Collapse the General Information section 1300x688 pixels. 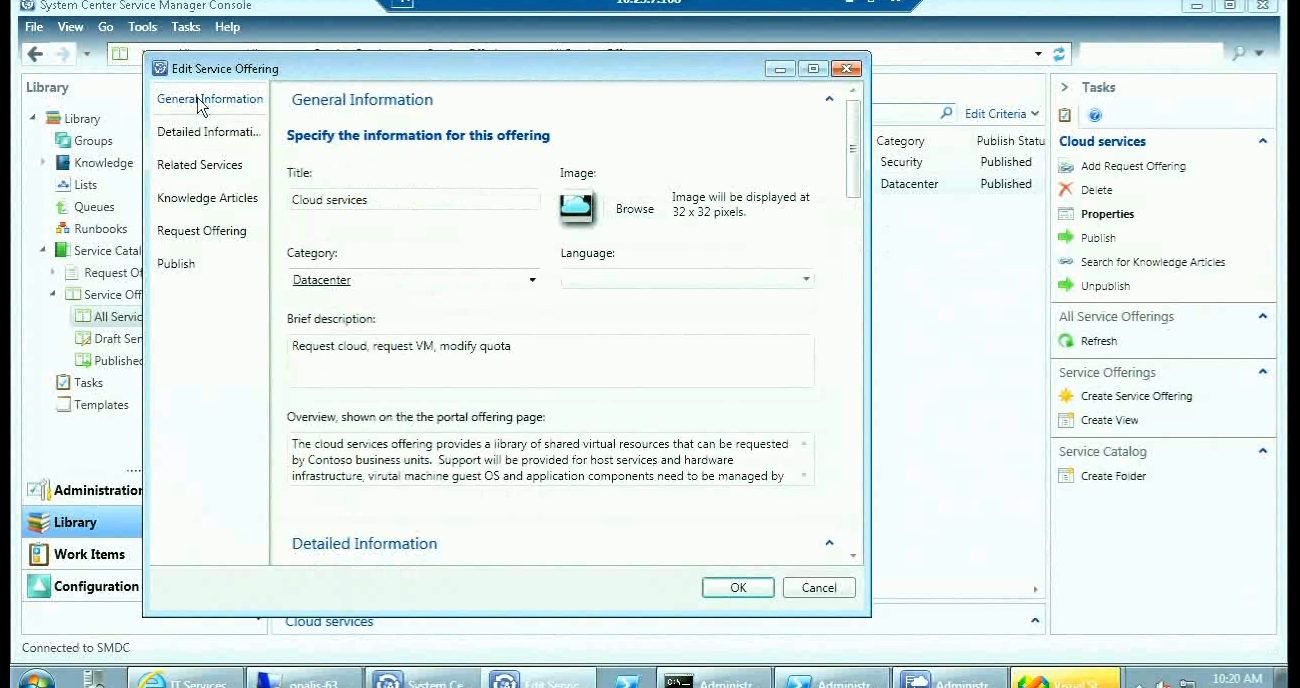pos(829,99)
